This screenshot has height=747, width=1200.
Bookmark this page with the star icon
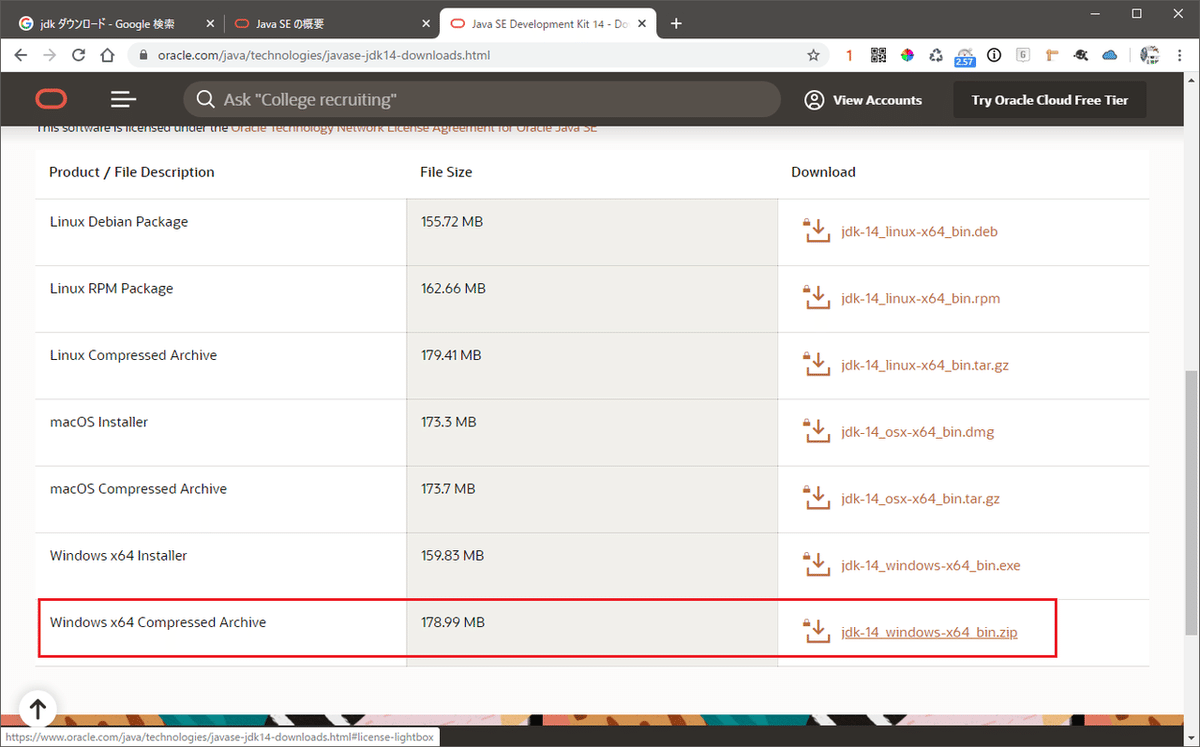coord(814,55)
